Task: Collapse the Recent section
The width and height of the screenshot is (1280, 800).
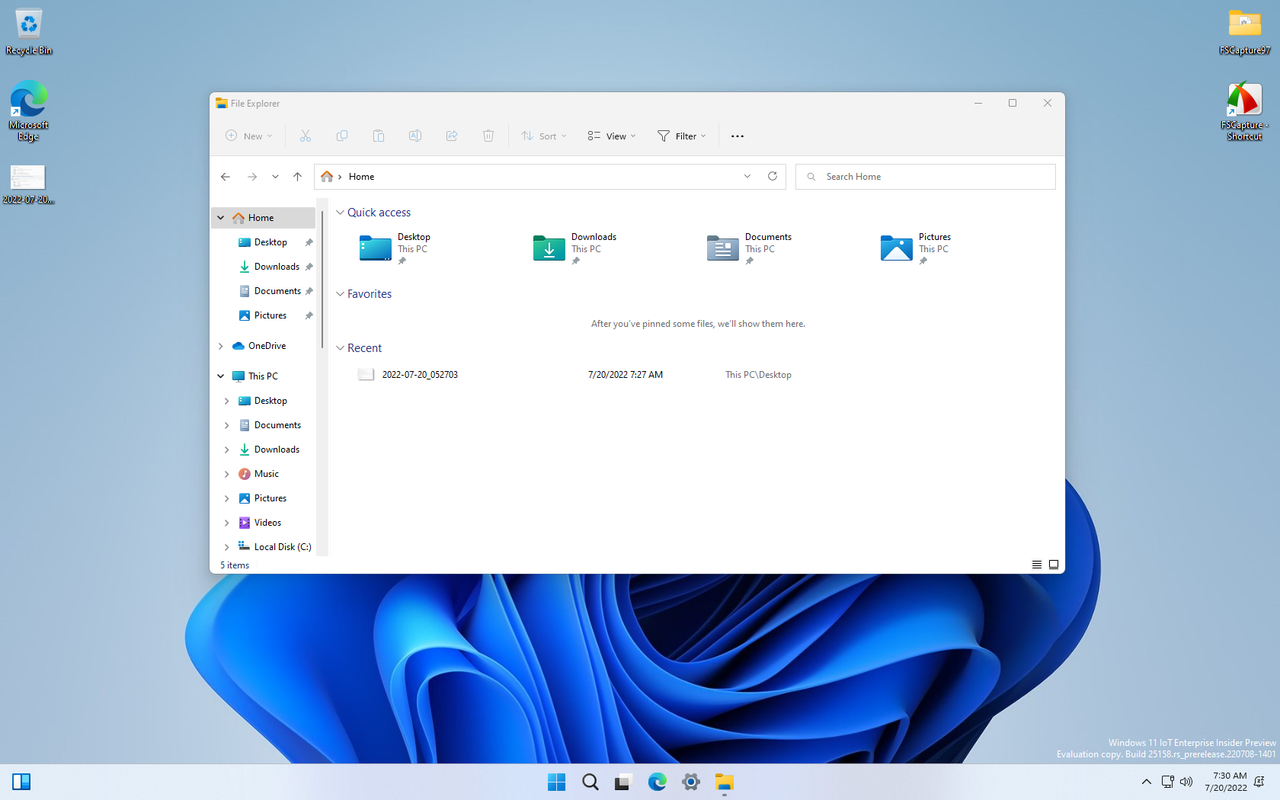Action: 340,348
